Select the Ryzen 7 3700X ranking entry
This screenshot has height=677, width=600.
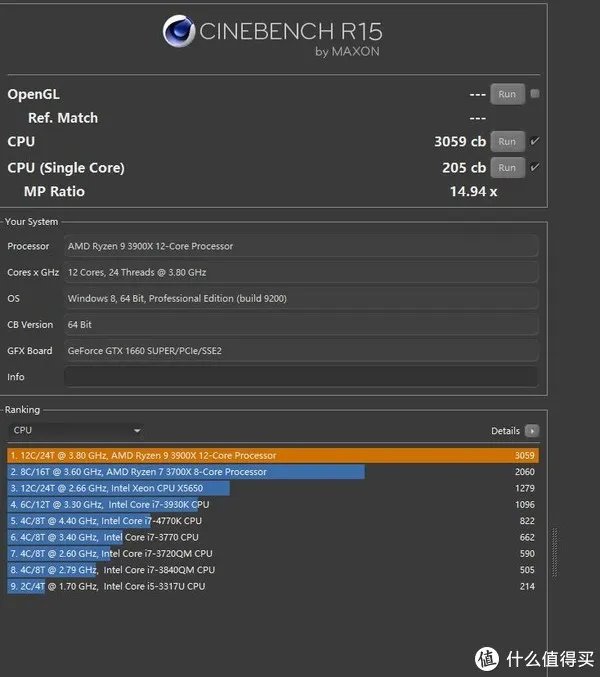[x=272, y=472]
